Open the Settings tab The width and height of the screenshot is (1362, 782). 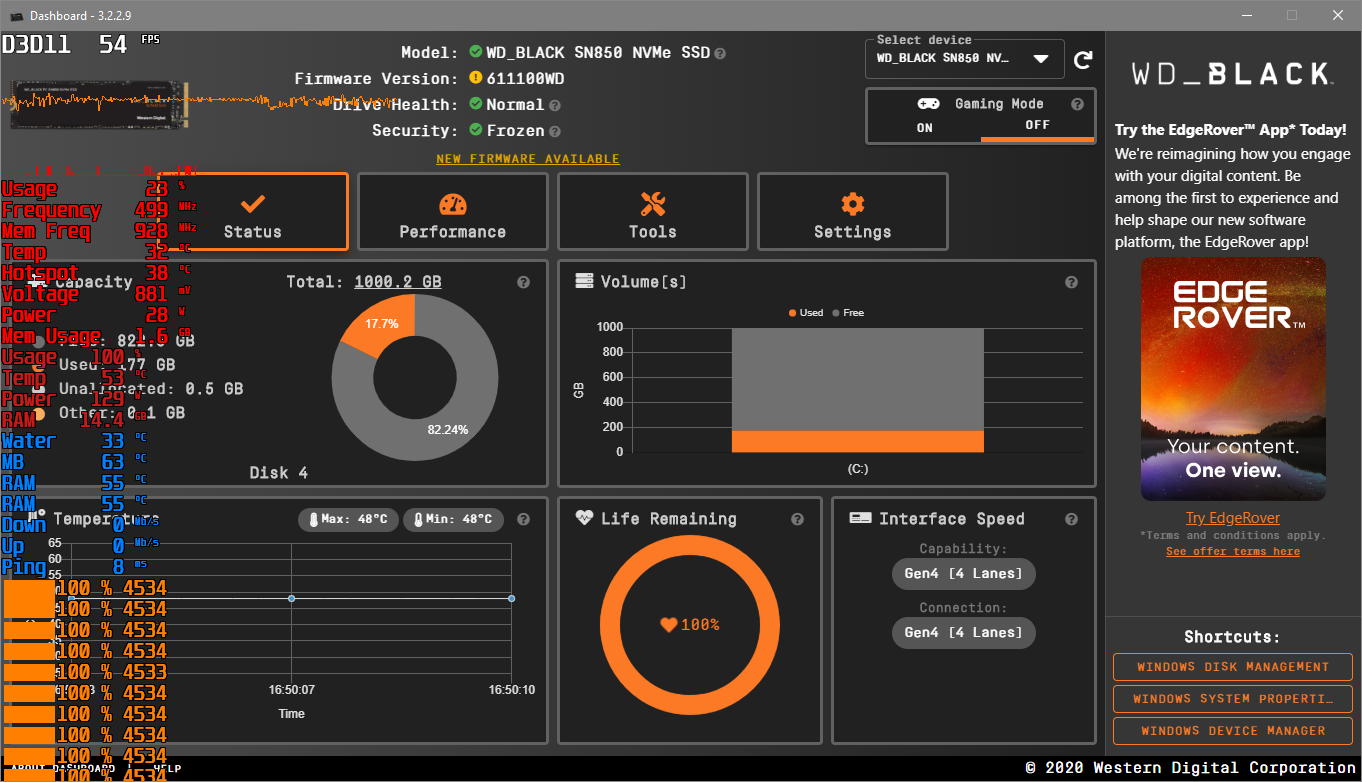[x=853, y=211]
